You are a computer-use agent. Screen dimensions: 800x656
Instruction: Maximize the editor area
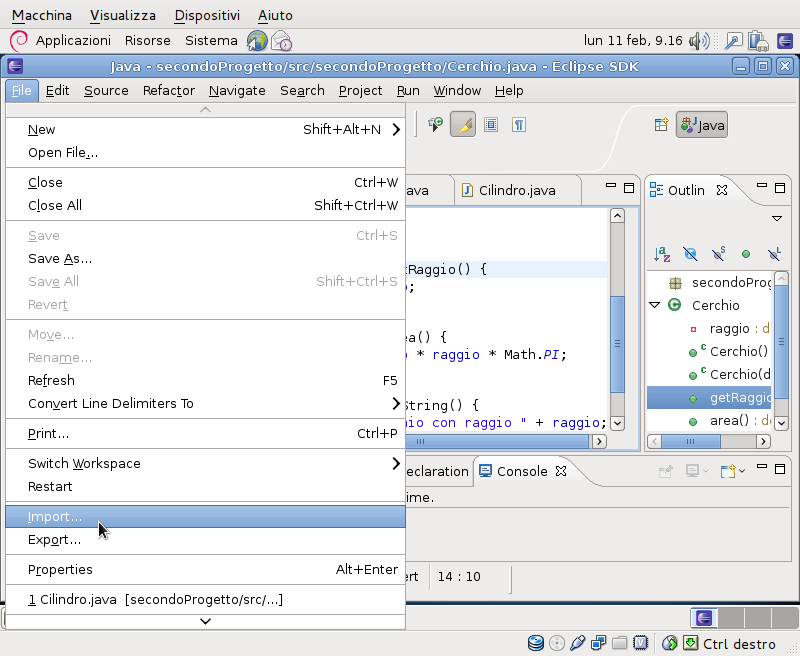629,188
